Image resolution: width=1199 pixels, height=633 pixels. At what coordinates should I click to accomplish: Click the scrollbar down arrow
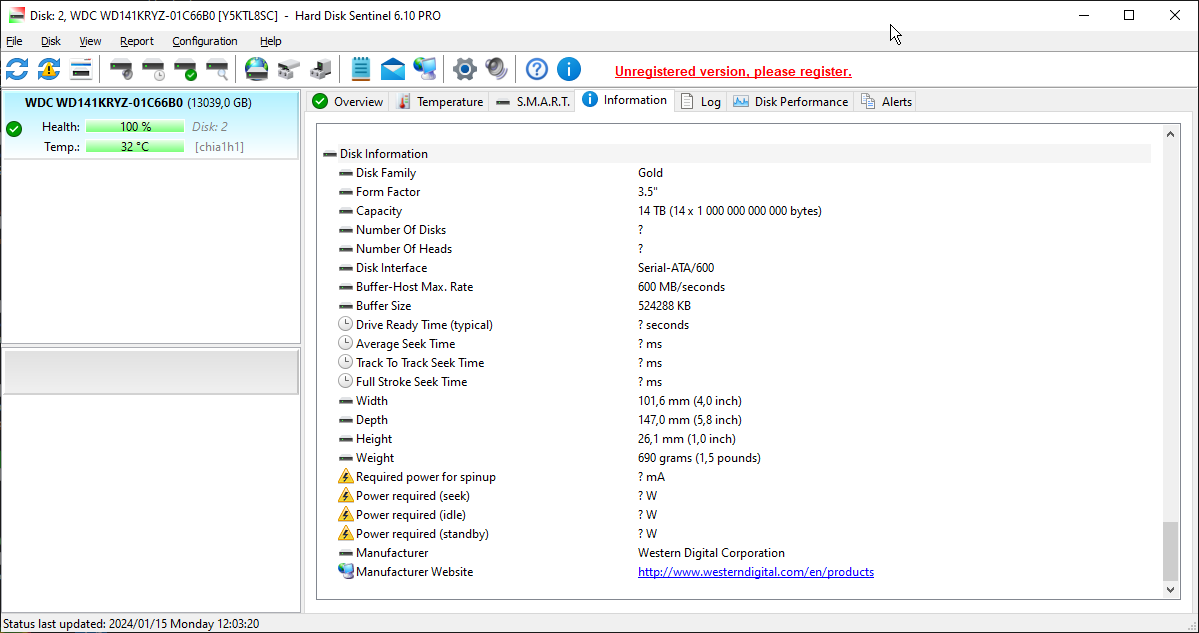[x=1170, y=589]
